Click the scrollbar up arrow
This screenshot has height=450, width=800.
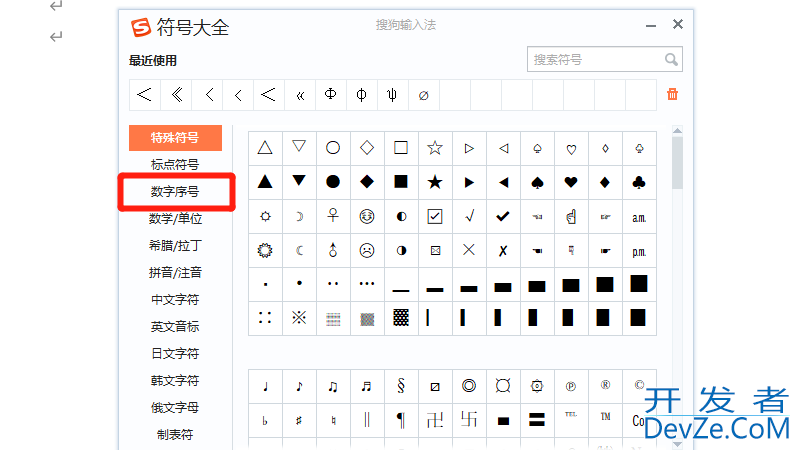[x=677, y=131]
